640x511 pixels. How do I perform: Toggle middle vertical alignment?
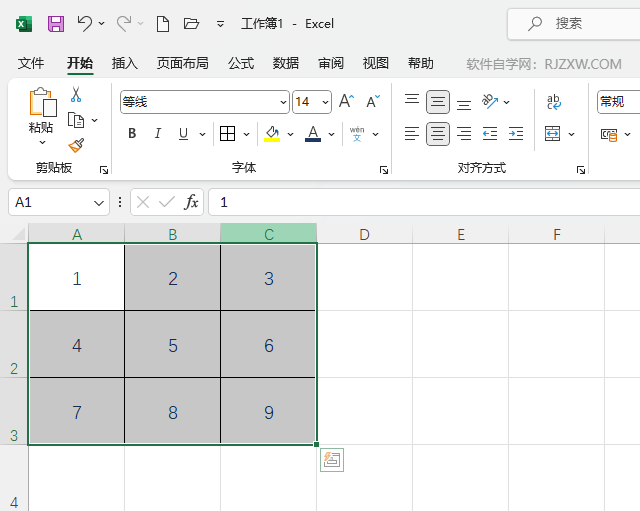(x=438, y=102)
